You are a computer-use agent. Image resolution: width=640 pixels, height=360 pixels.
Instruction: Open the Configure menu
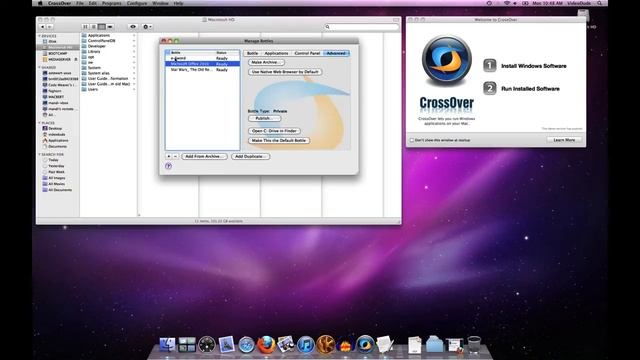pos(137,3)
